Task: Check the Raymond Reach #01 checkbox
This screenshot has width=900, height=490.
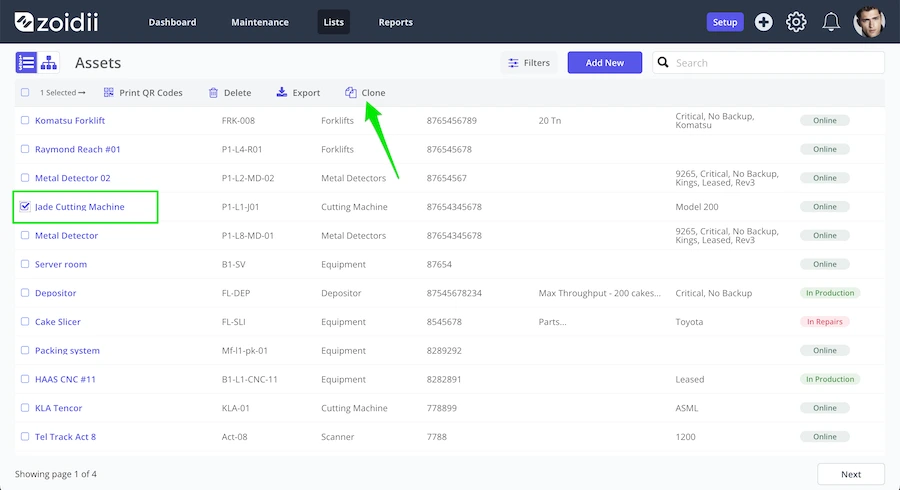Action: click(25, 149)
